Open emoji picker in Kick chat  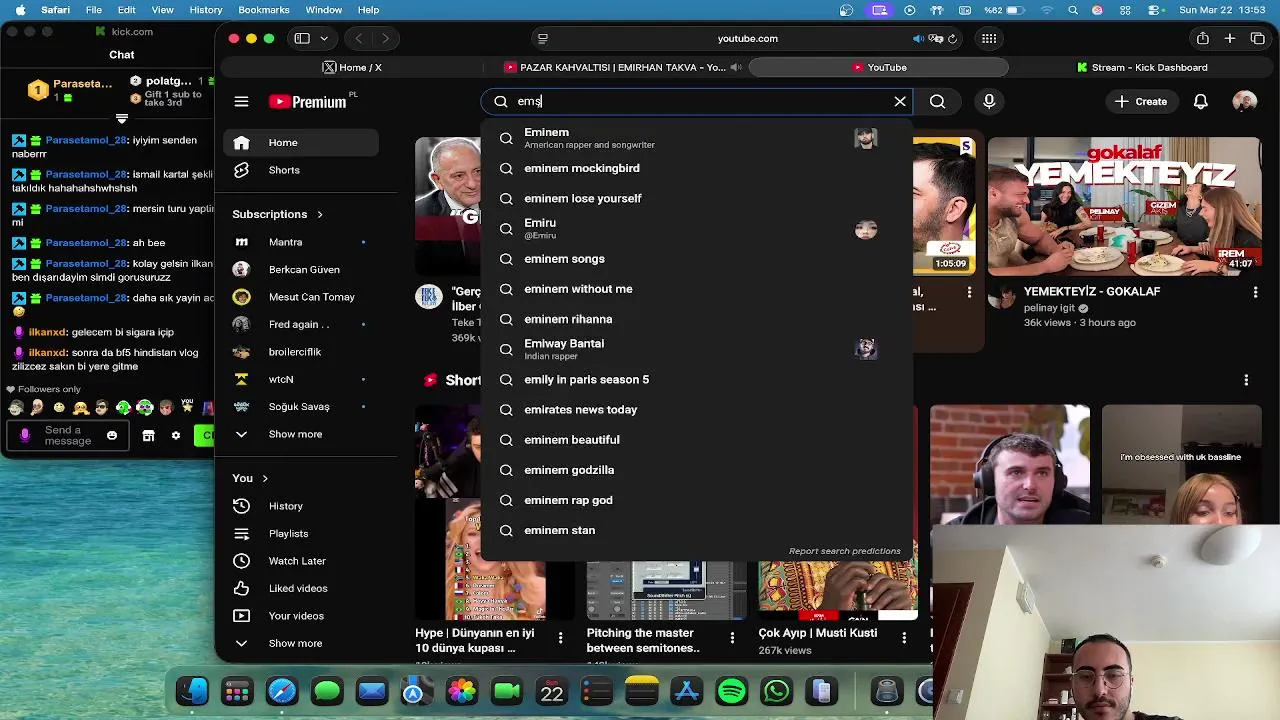112,435
